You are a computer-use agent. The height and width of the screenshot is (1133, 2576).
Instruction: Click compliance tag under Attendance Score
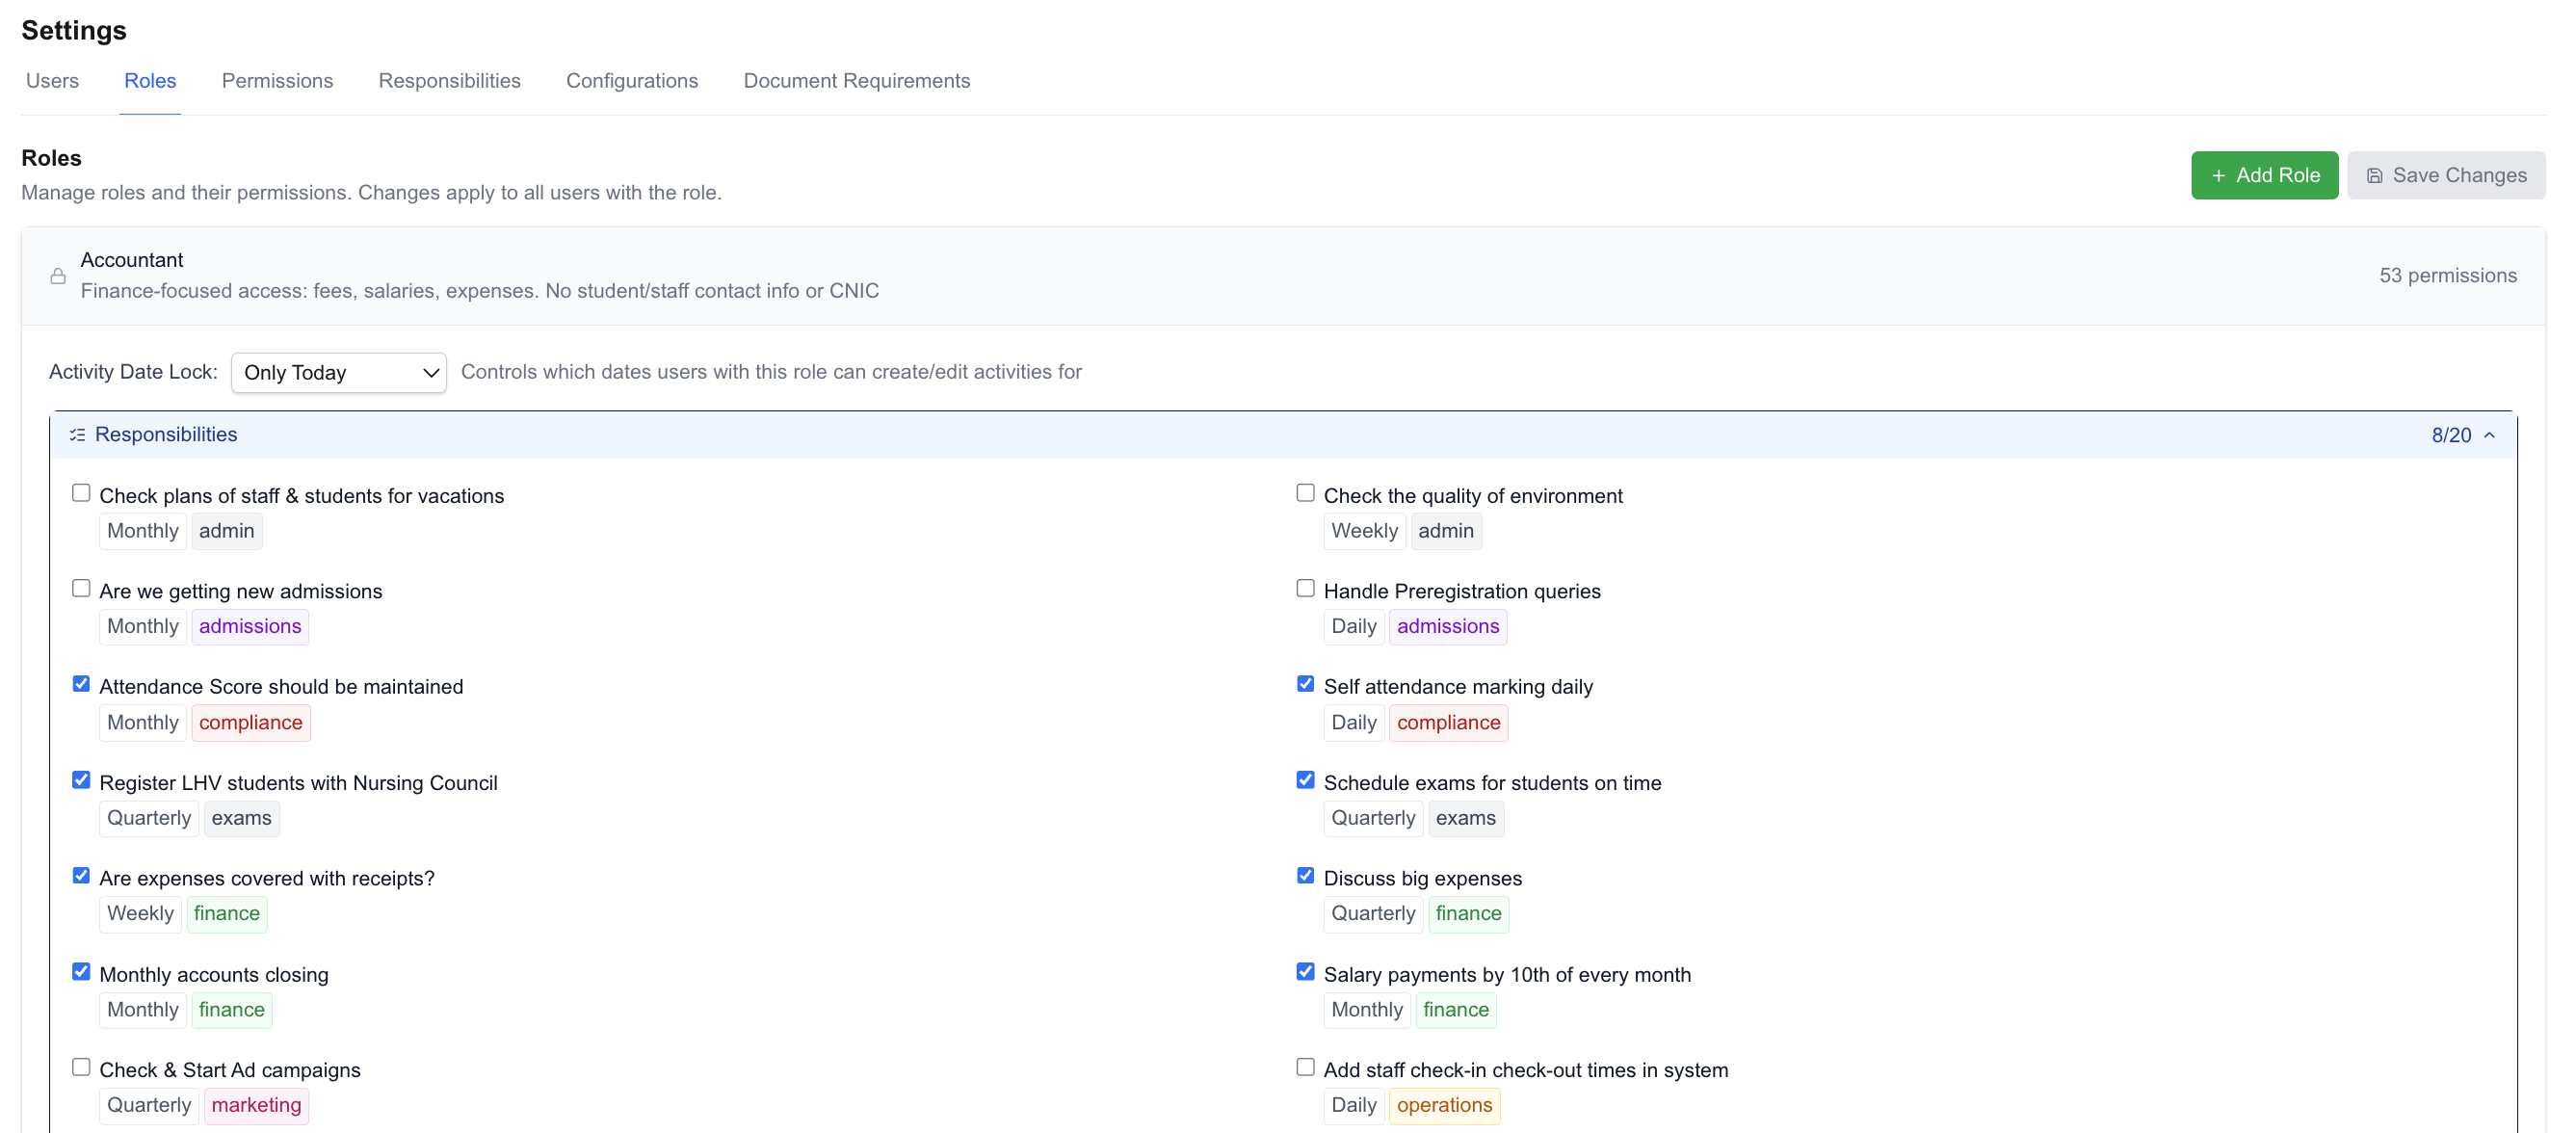click(250, 723)
